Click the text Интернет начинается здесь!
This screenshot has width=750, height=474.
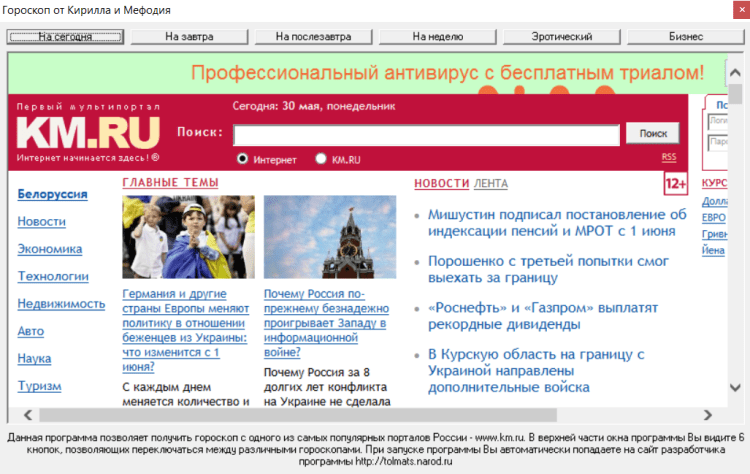pos(88,158)
